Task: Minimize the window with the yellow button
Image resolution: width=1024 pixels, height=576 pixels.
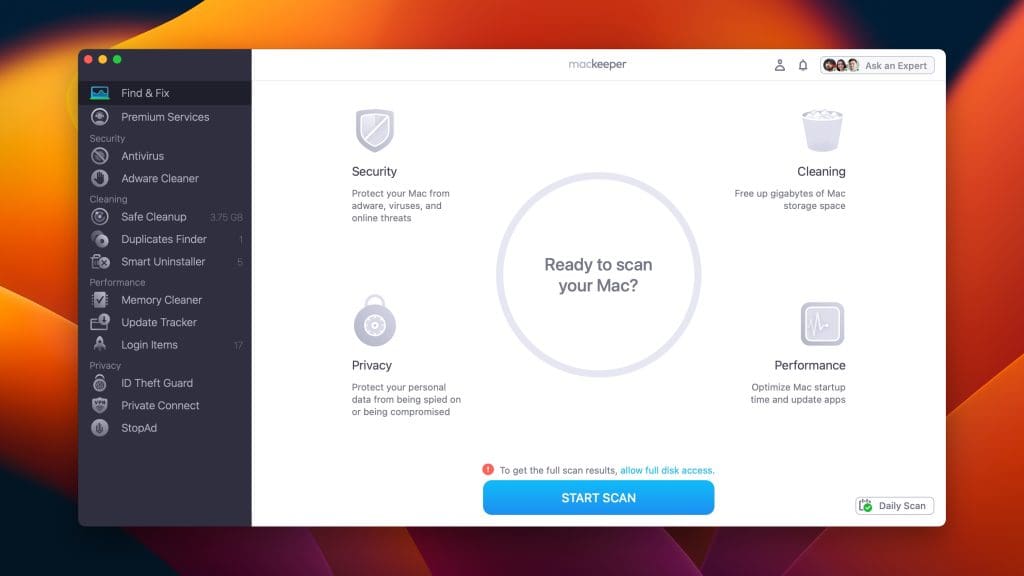Action: [103, 59]
